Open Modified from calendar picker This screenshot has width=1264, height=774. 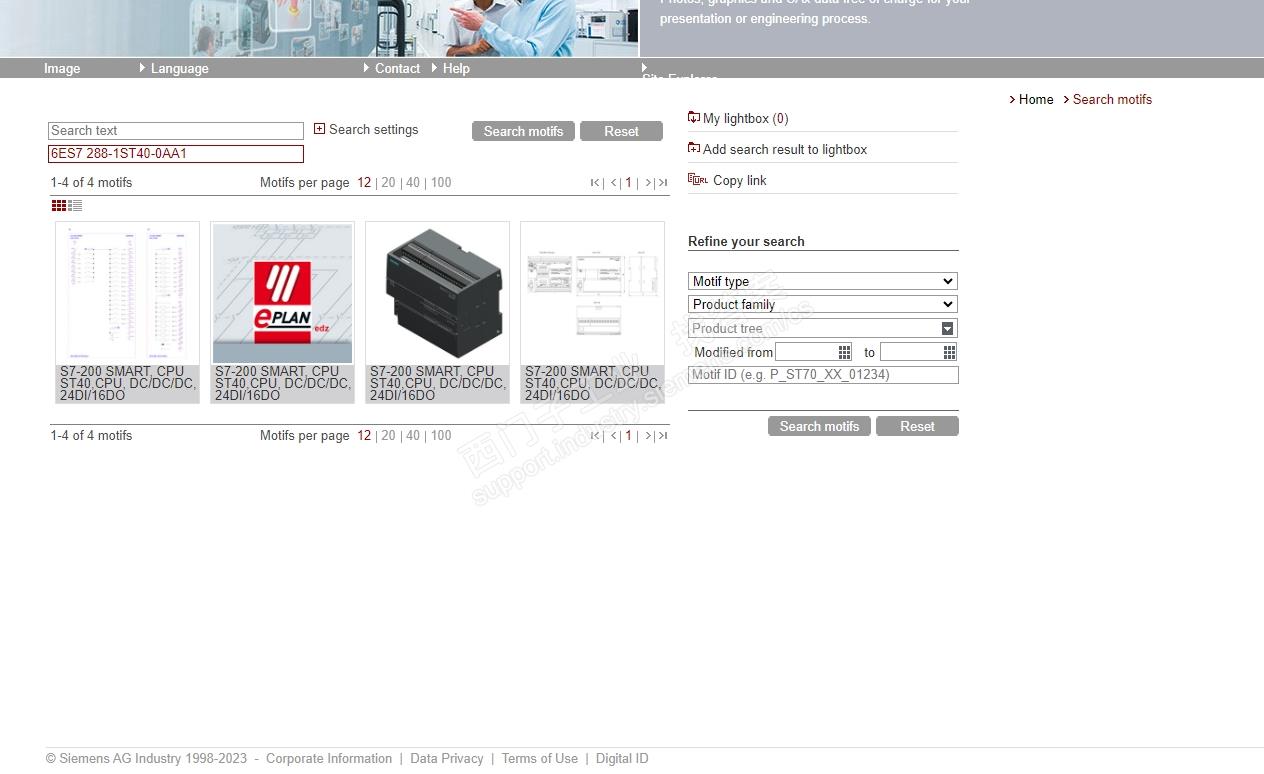point(845,352)
